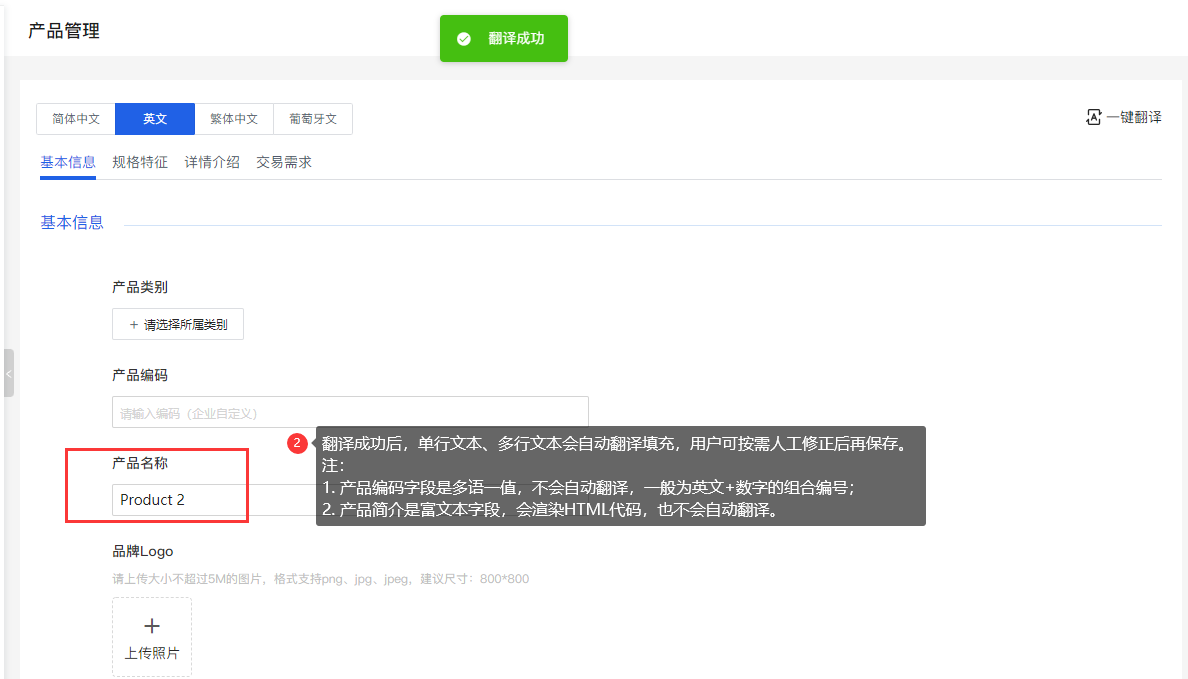Open the 规格特征 section tab
The image size is (1188, 679).
tap(140, 161)
